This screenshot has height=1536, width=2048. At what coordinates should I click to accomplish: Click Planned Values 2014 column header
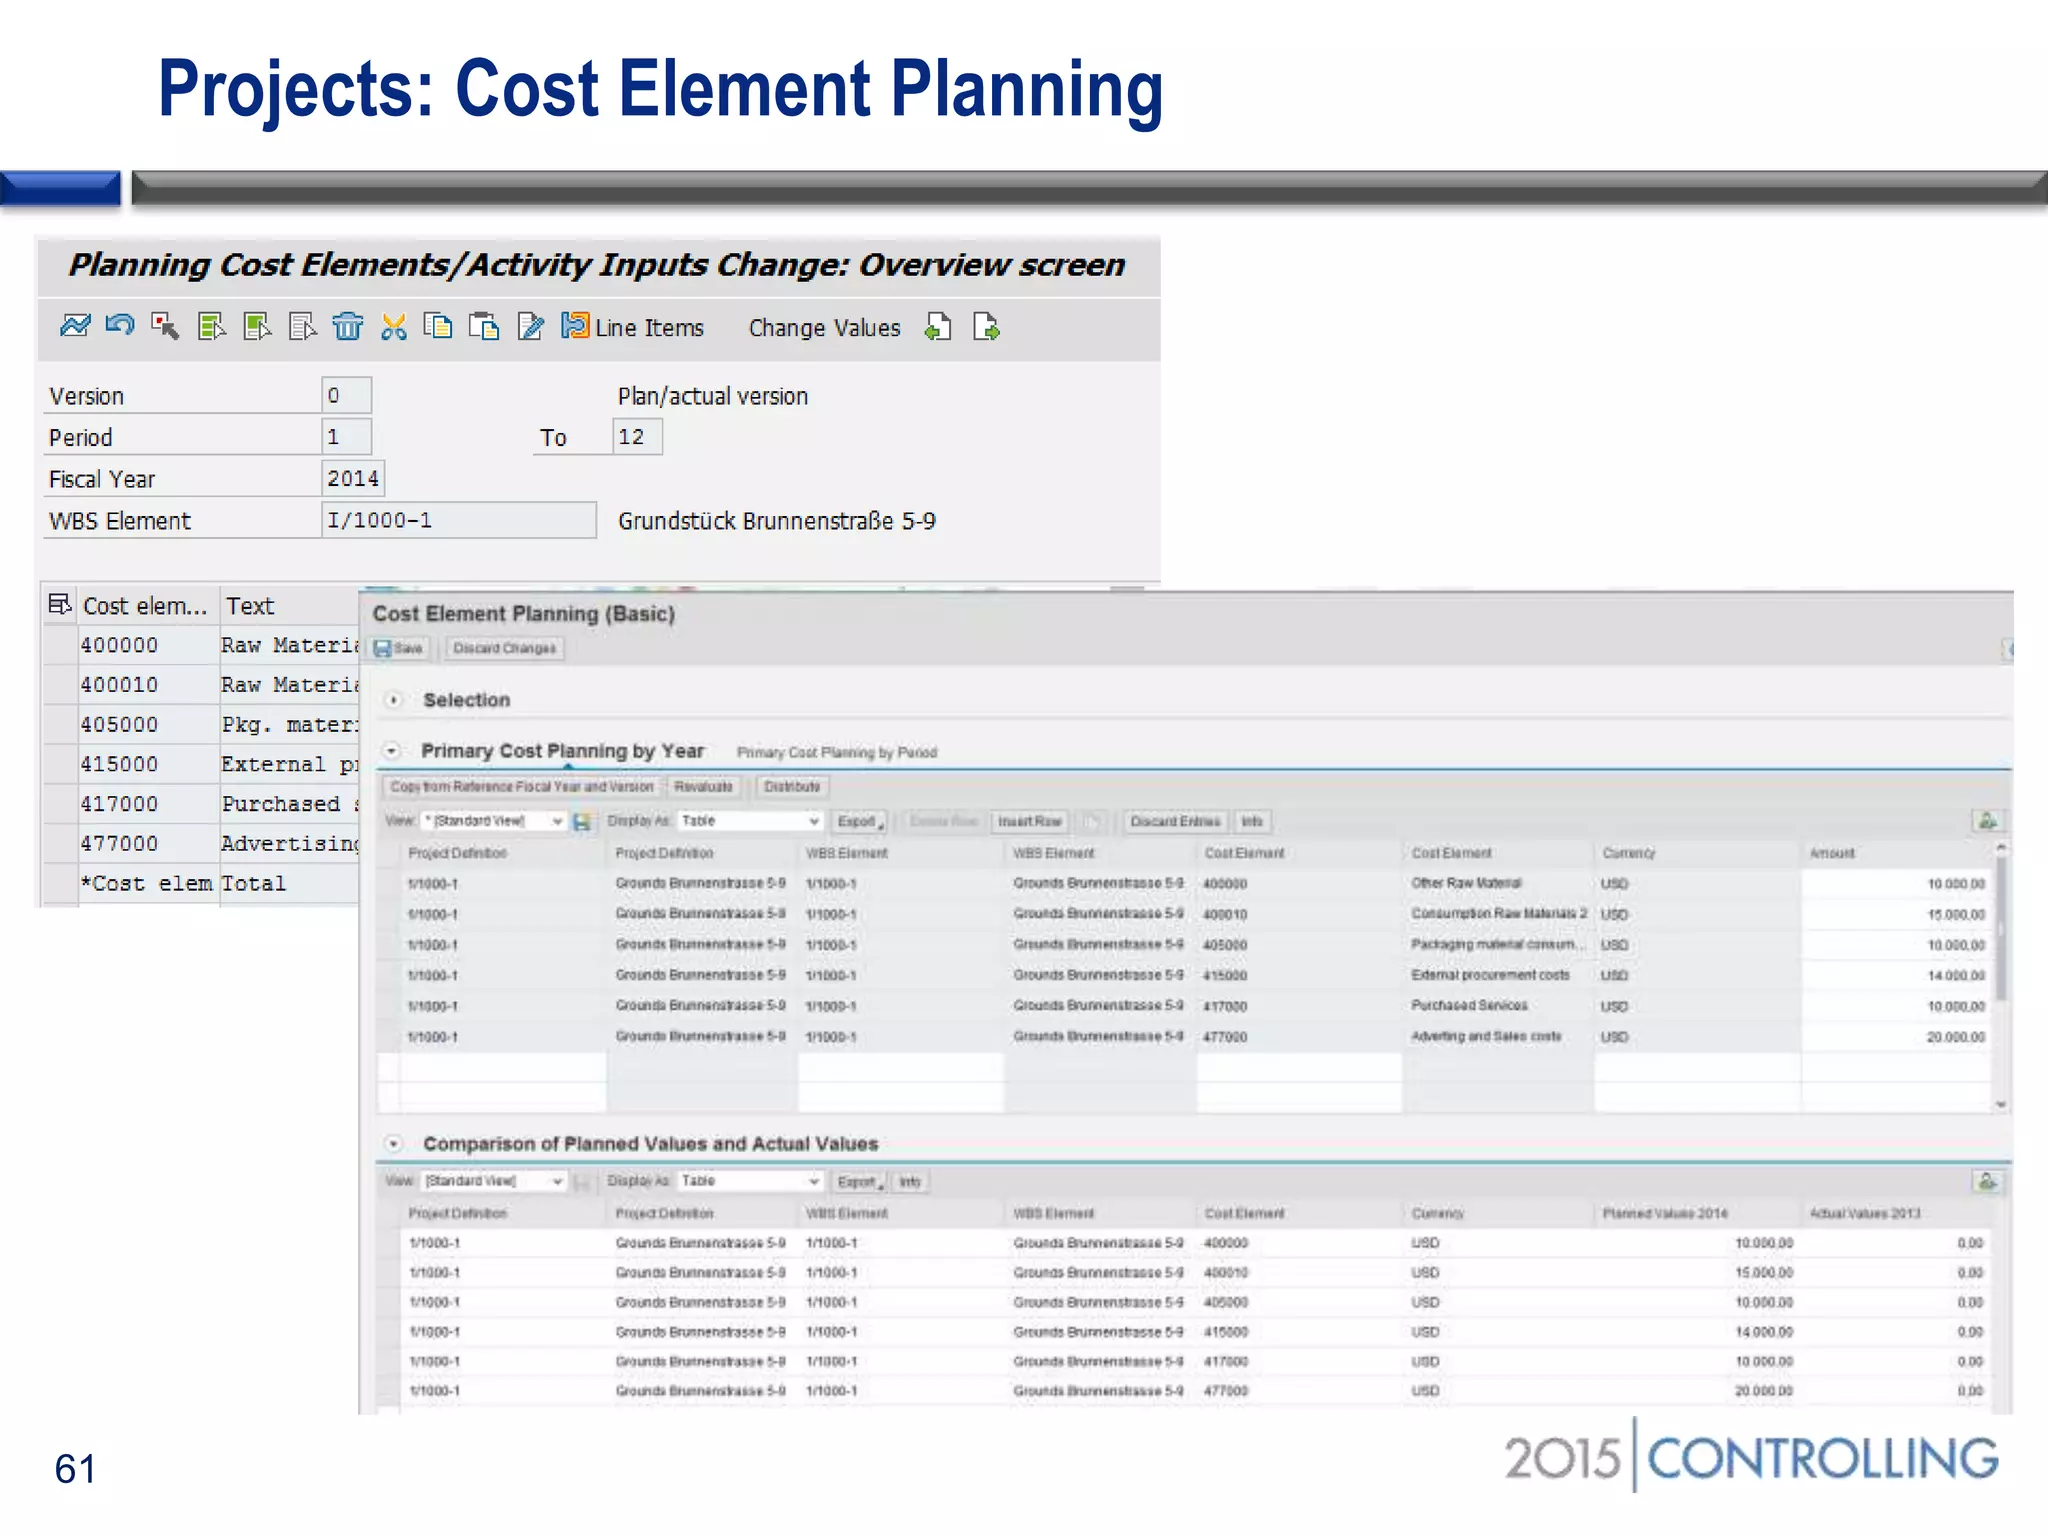pos(1665,1213)
